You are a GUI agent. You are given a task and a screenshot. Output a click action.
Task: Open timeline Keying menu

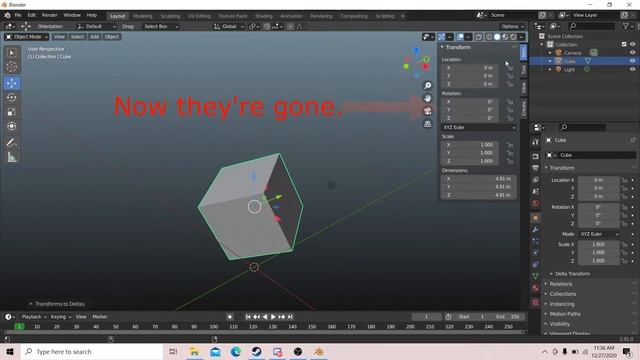[60, 317]
